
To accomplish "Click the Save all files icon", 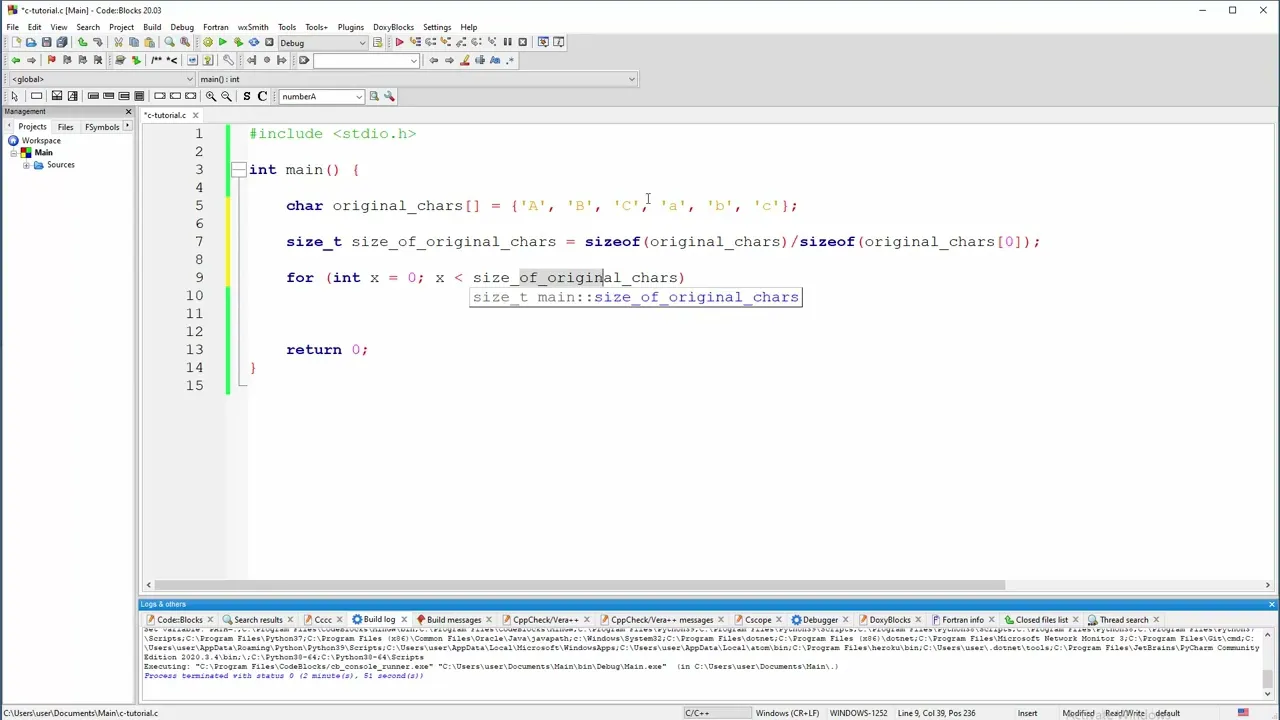I will click(62, 42).
